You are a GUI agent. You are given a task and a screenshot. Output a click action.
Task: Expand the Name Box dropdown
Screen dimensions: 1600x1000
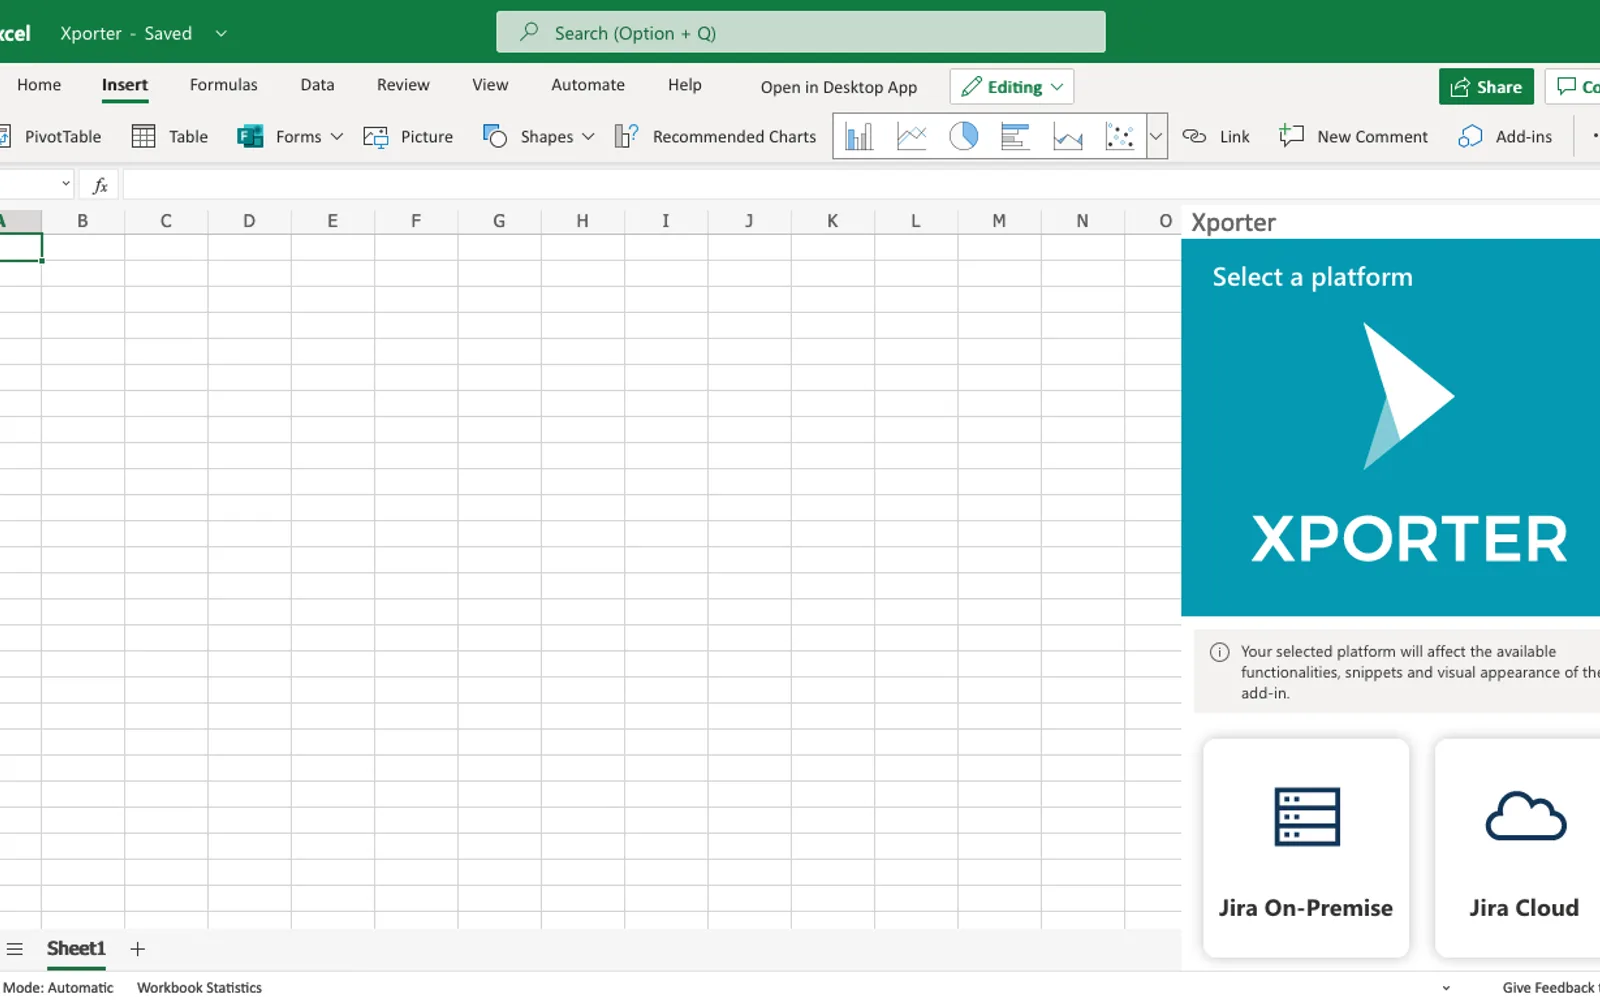coord(65,184)
